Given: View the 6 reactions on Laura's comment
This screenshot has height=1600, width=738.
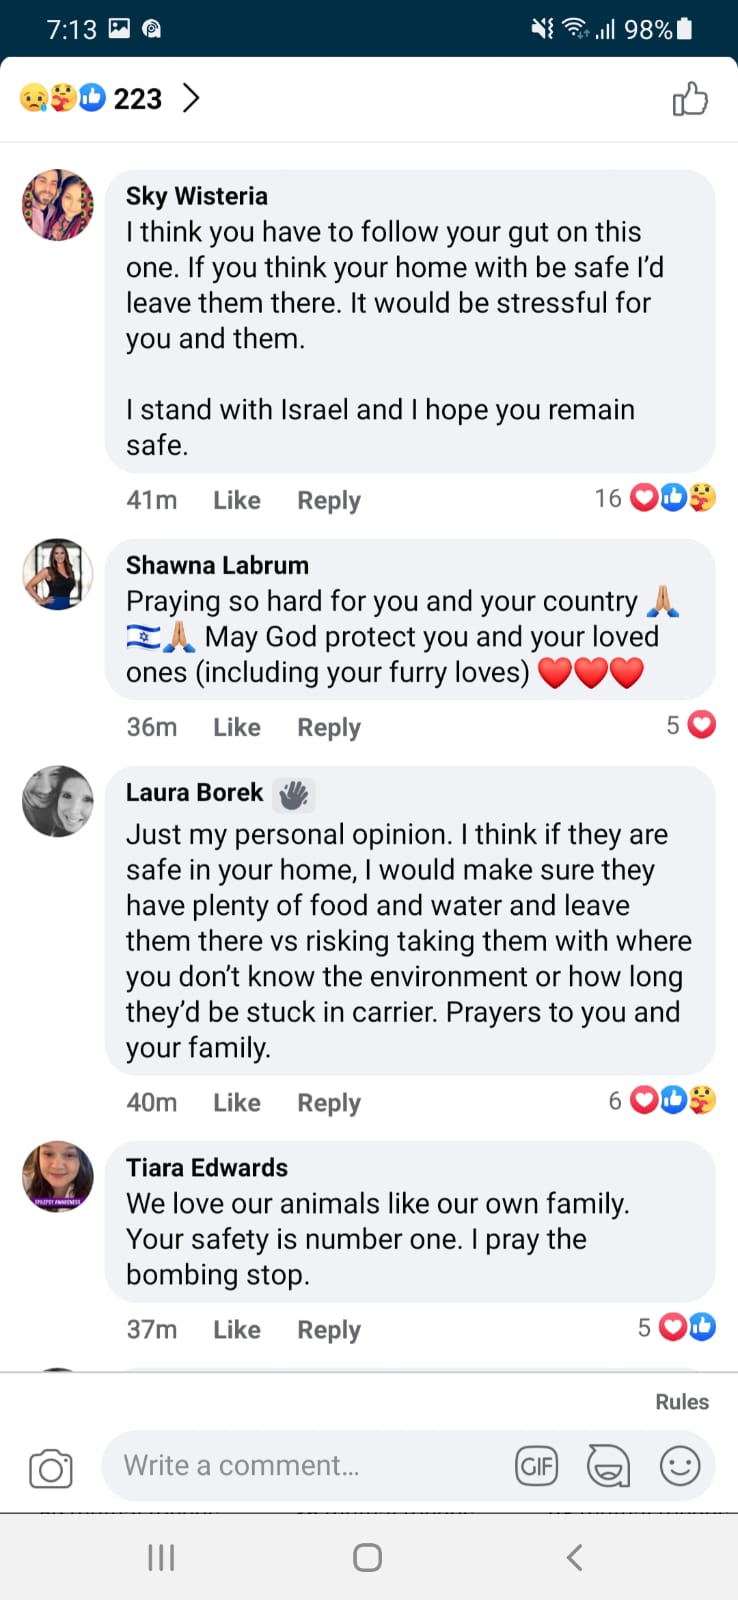Looking at the screenshot, I should 662,1100.
